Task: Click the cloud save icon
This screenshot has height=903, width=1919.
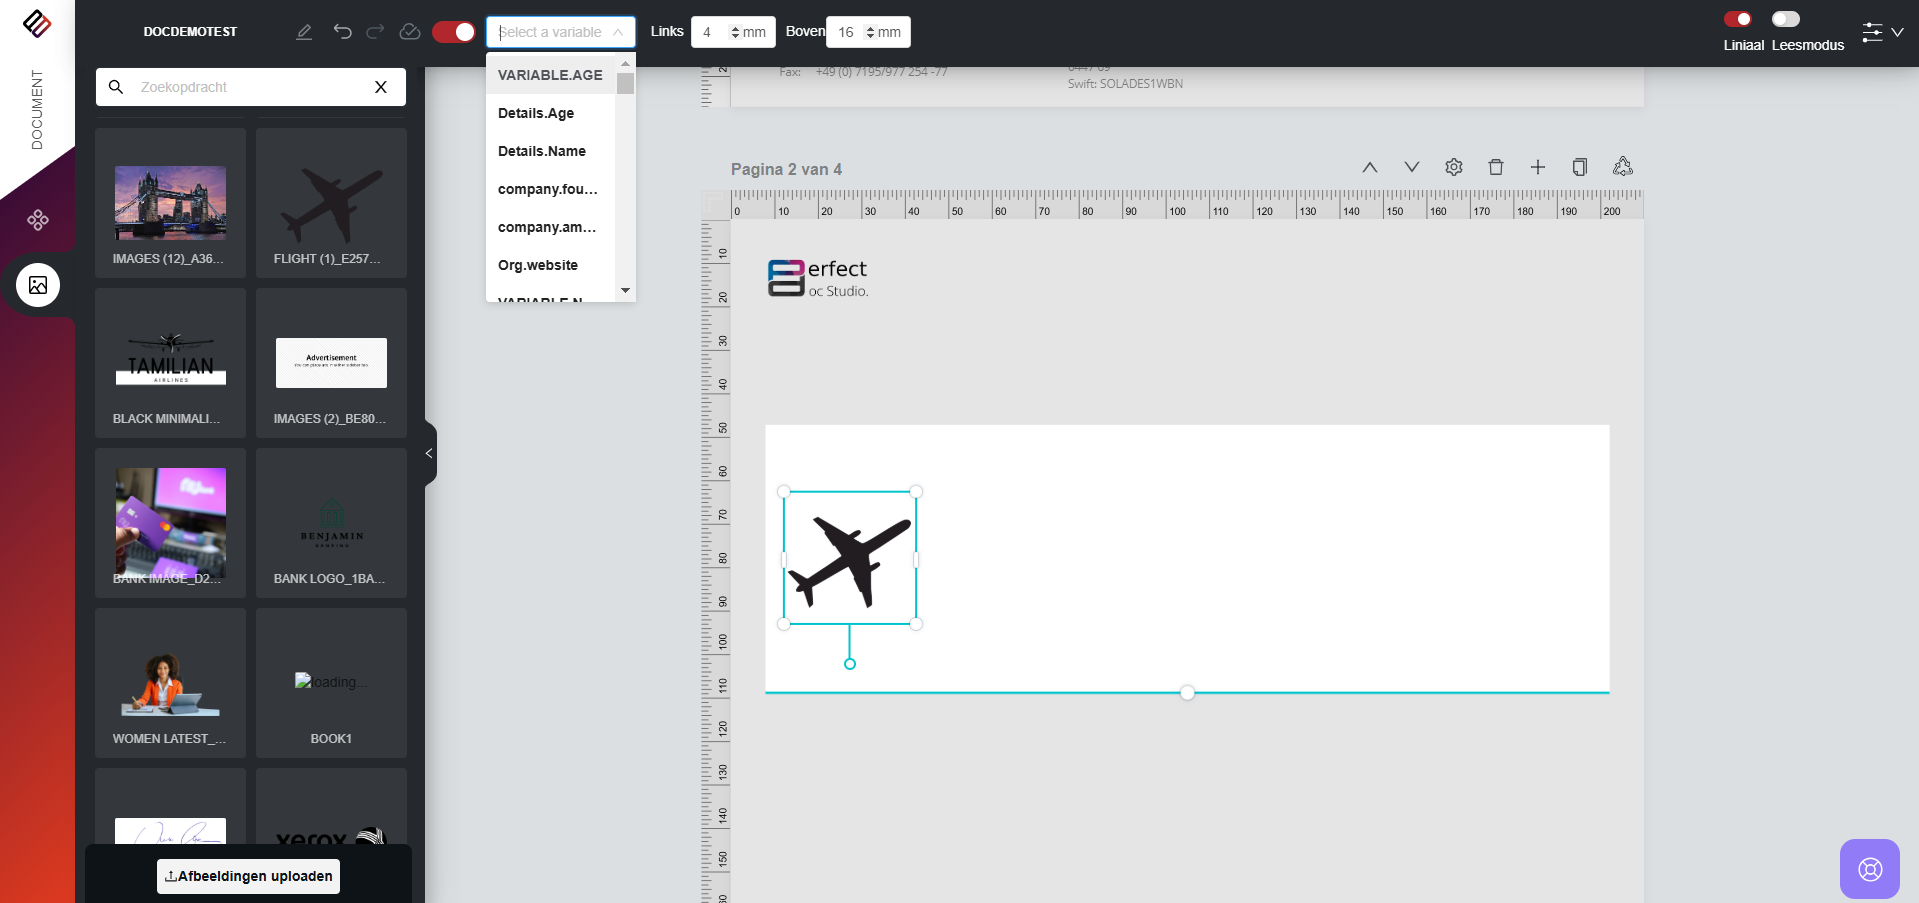Action: 410,32
